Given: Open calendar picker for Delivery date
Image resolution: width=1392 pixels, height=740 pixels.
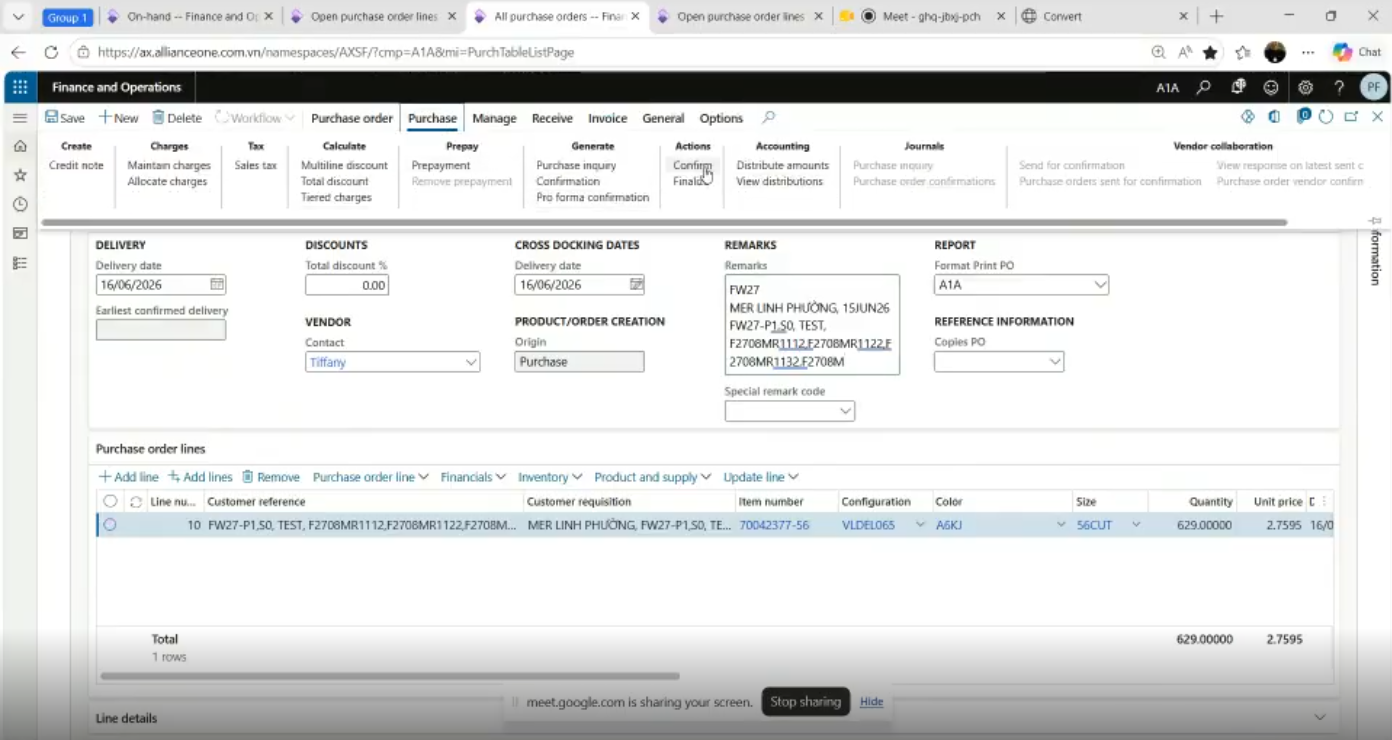Looking at the screenshot, I should coord(217,284).
